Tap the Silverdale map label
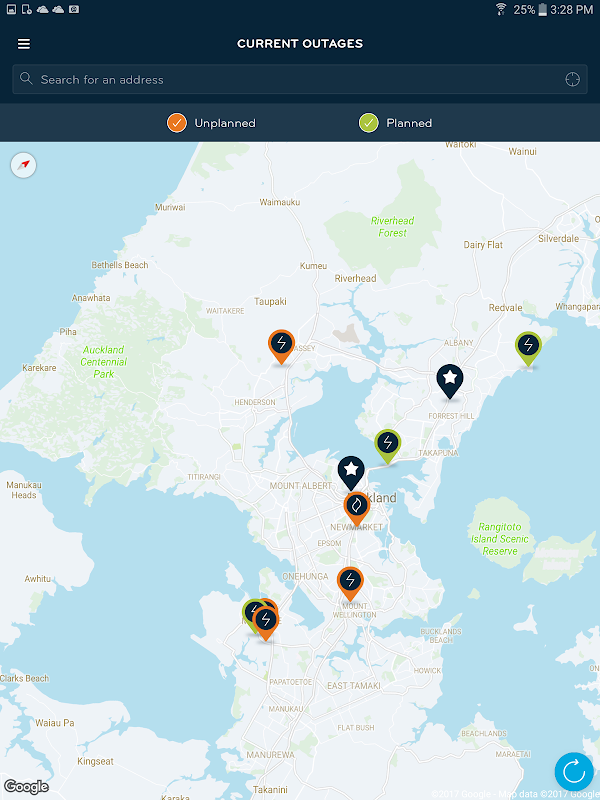The width and height of the screenshot is (600, 800). click(558, 238)
